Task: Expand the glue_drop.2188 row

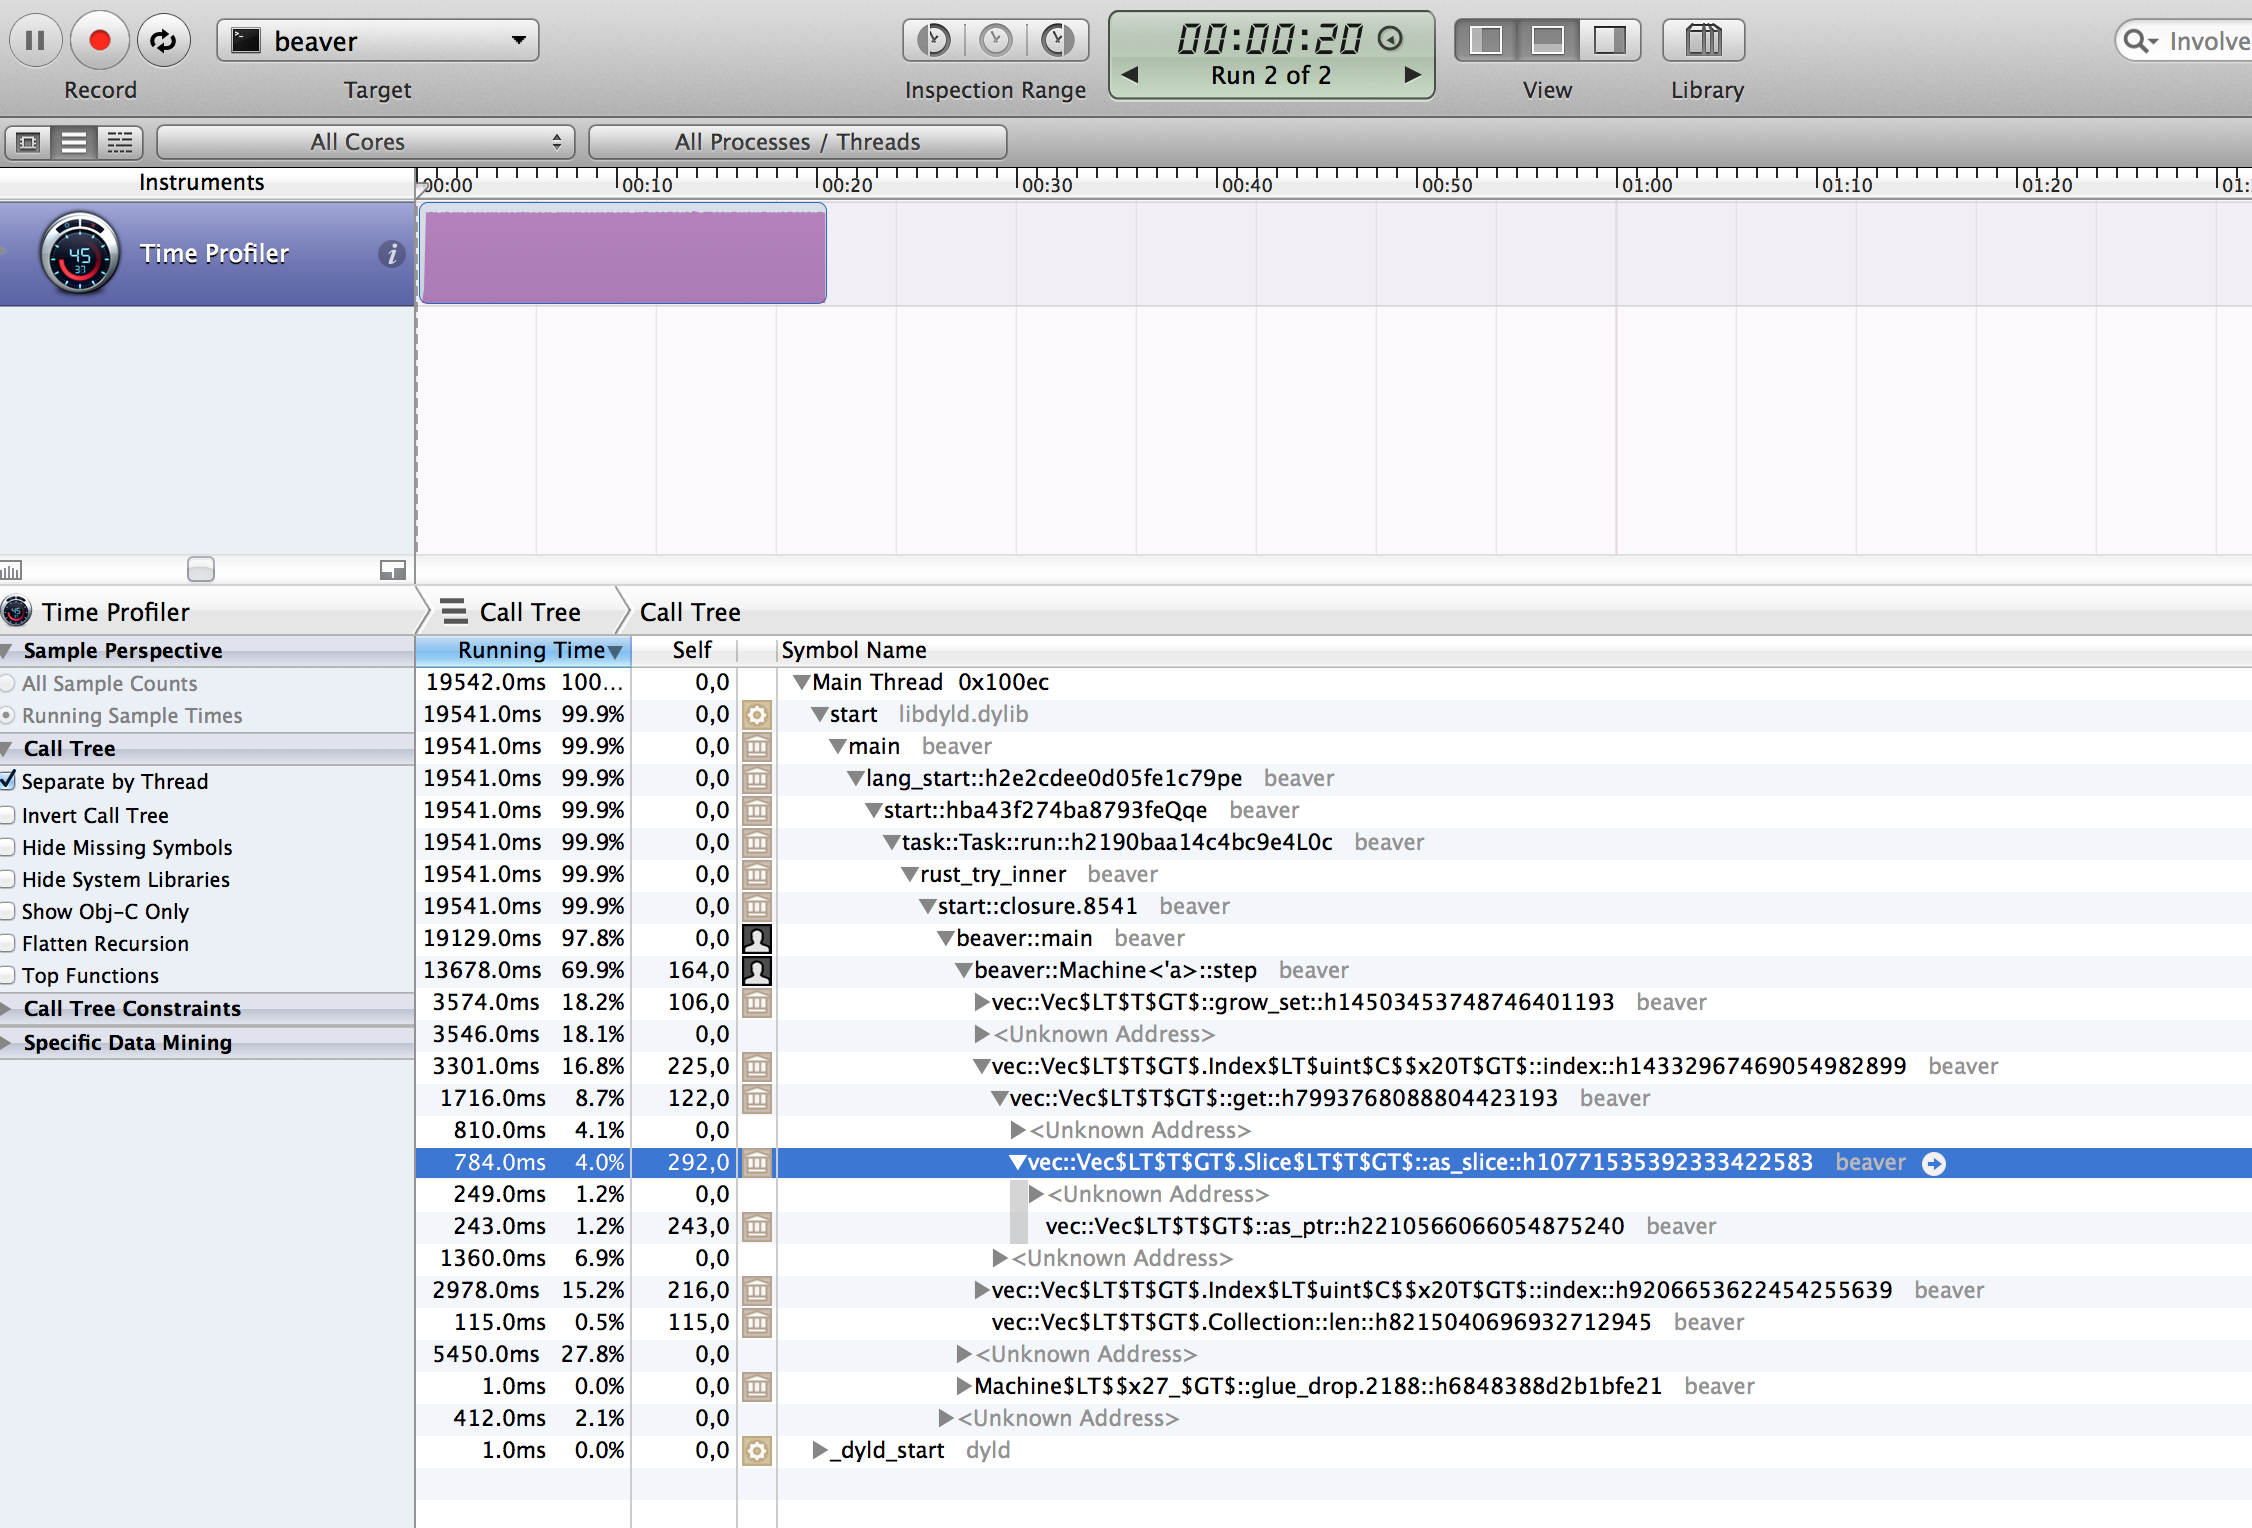Action: 963,1386
